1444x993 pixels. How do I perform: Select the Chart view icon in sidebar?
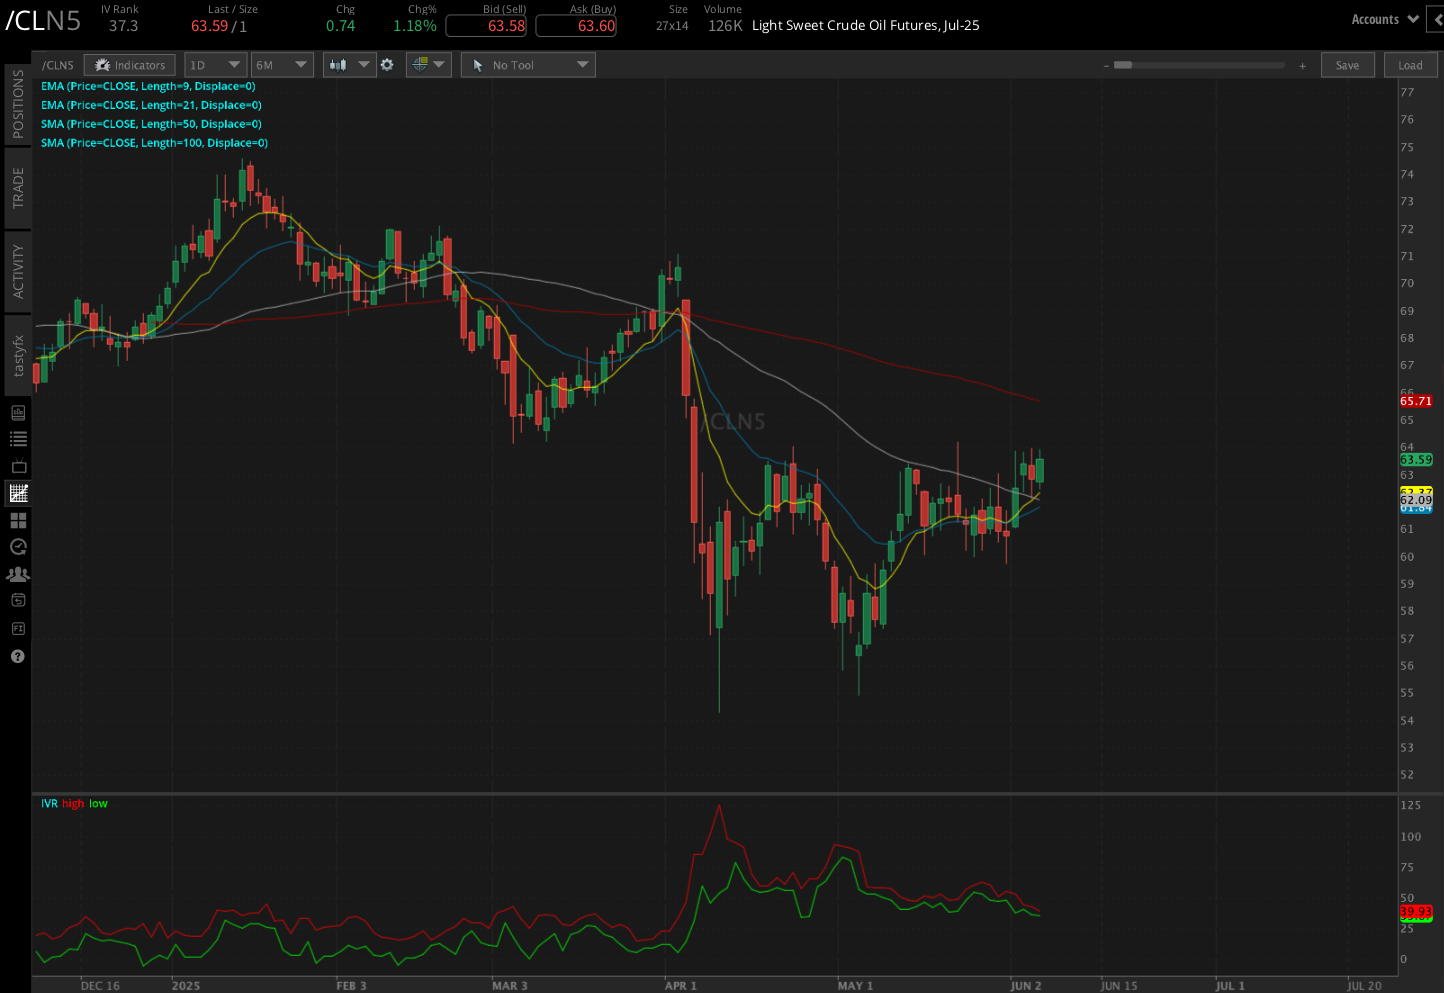tap(17, 493)
